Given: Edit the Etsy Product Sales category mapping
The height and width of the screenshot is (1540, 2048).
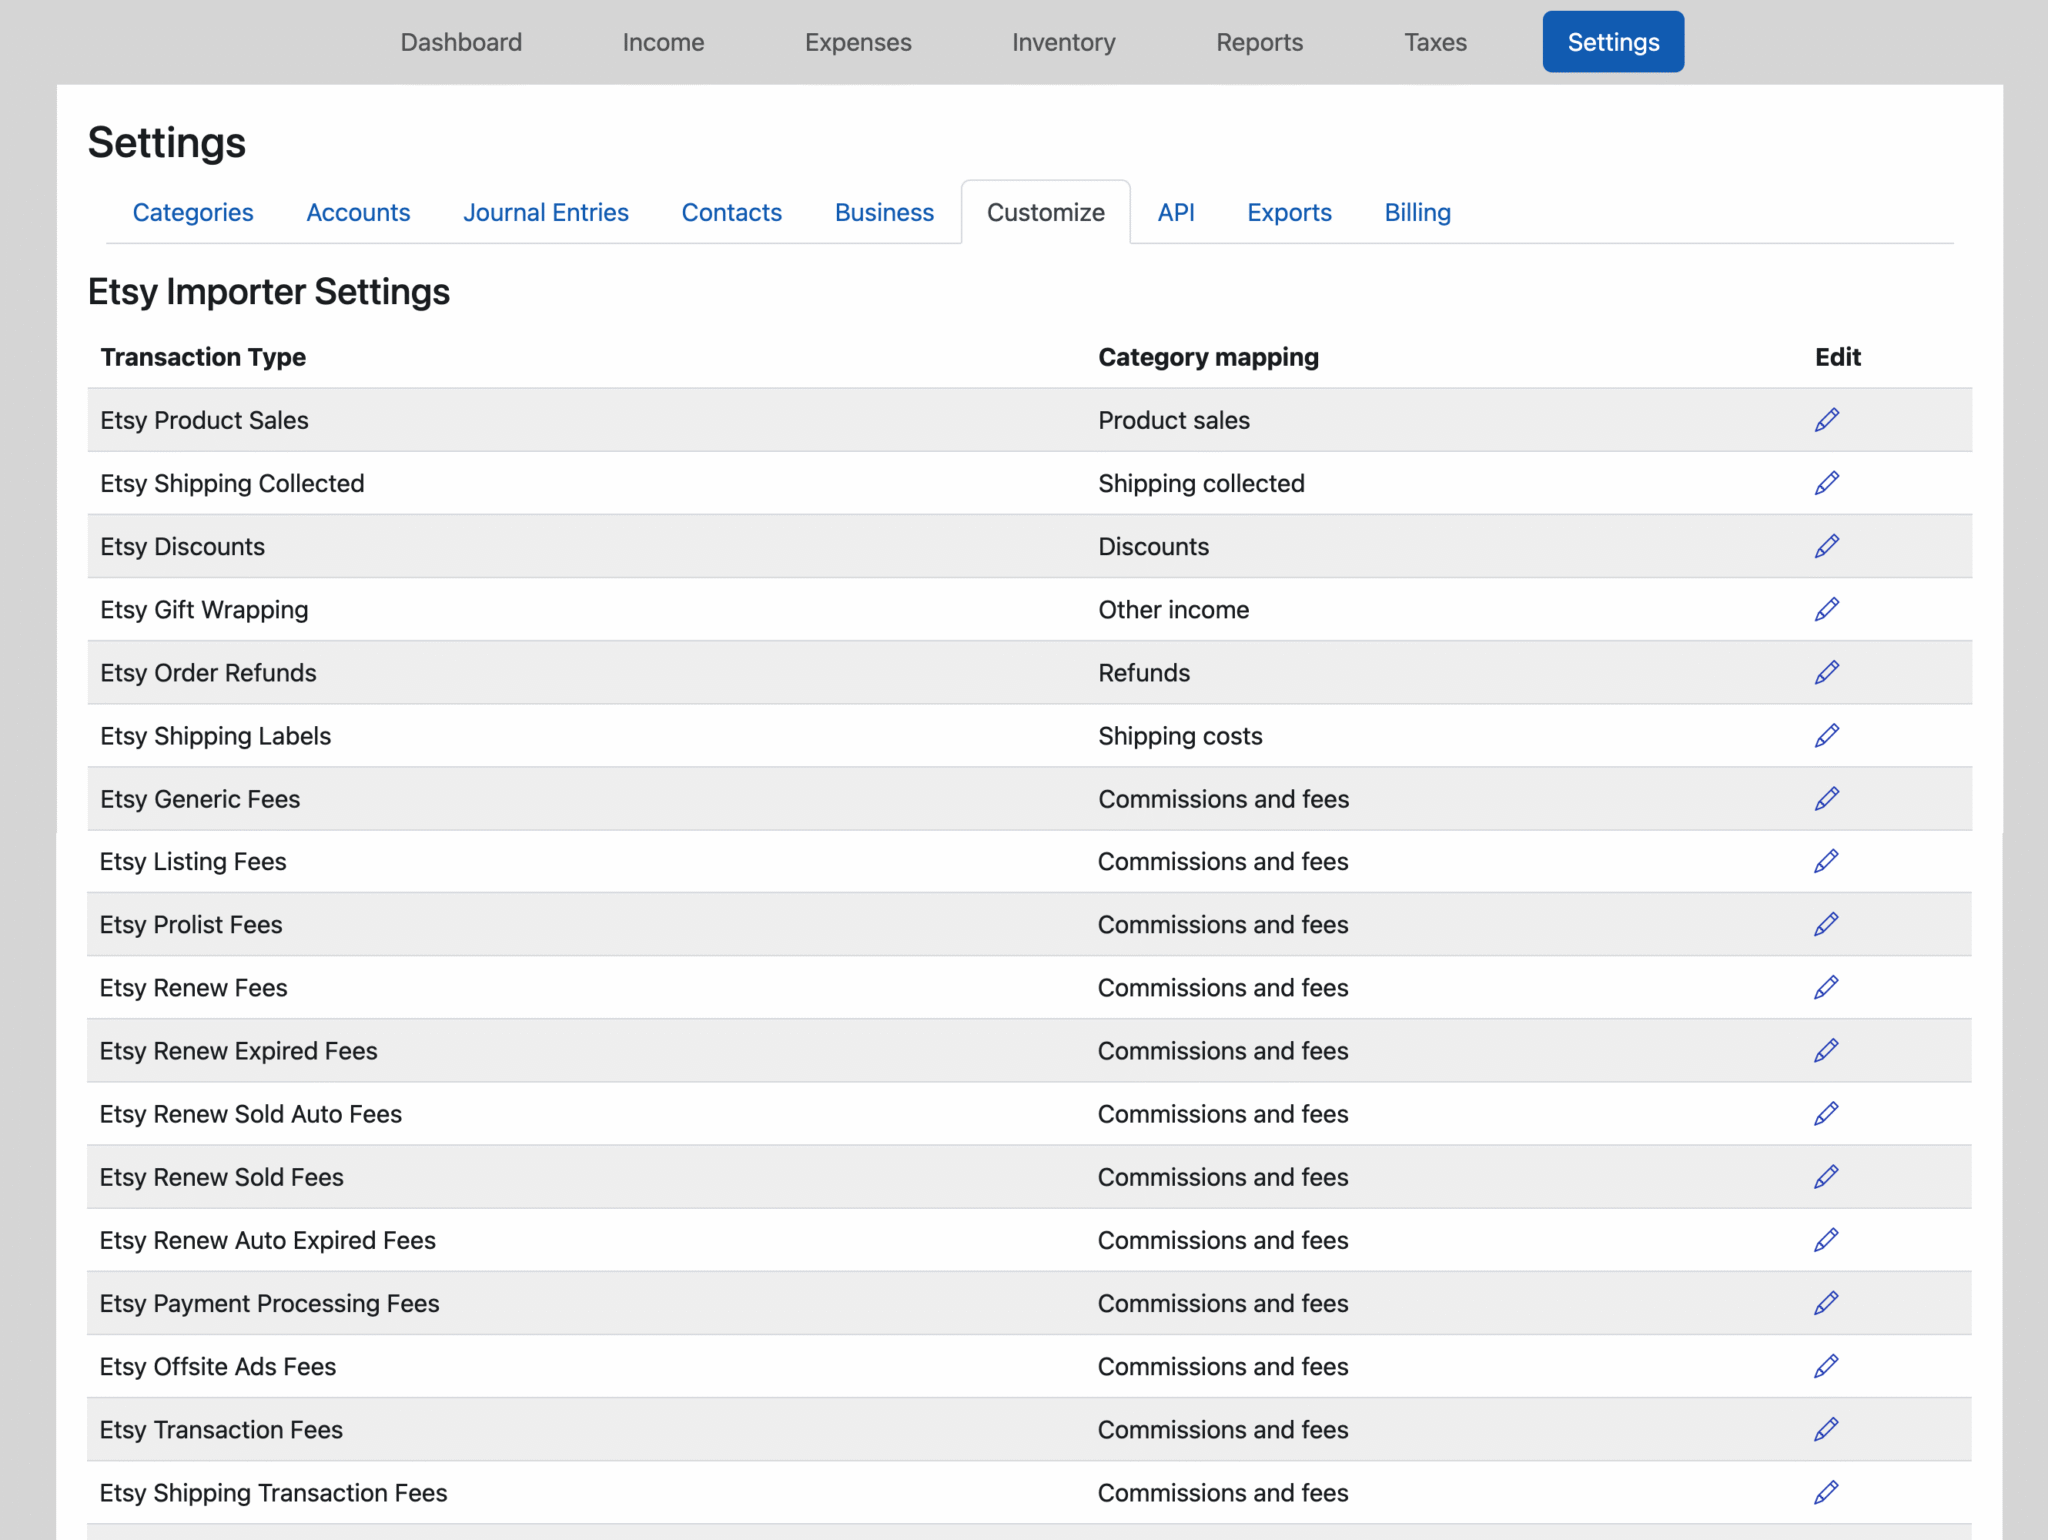Looking at the screenshot, I should click(x=1826, y=419).
